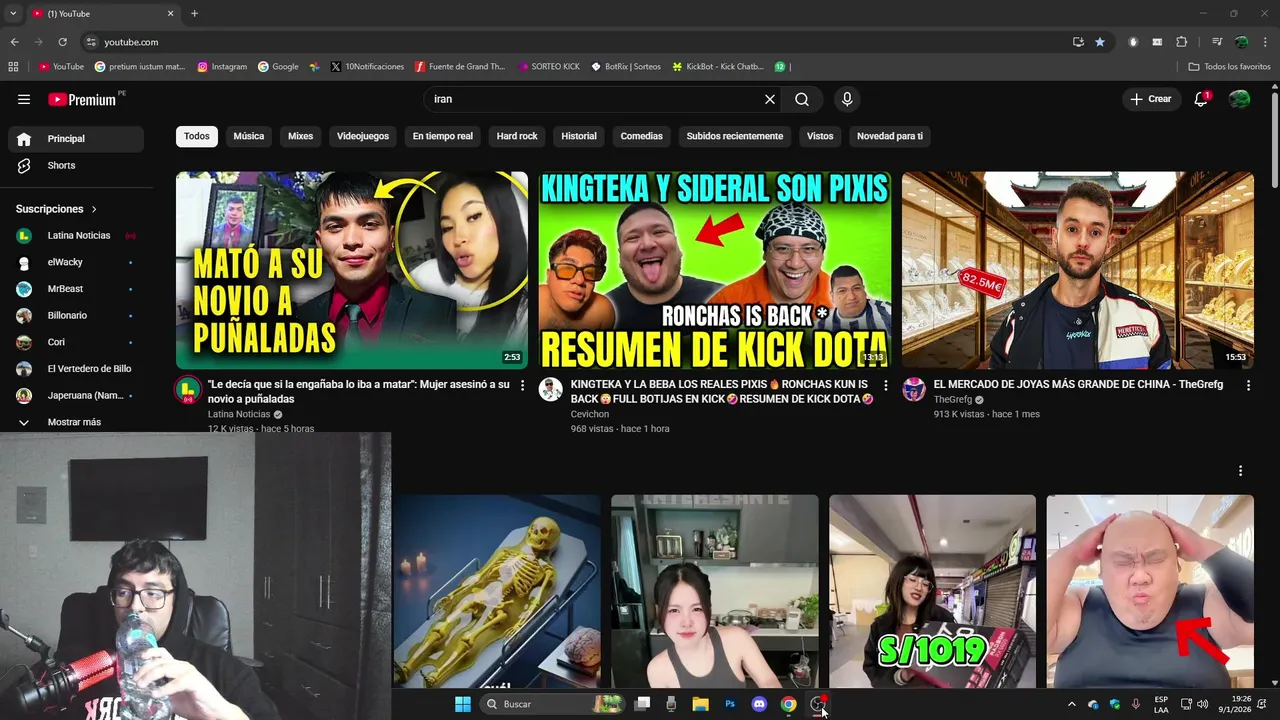Open the Shorts shelf three-dot menu
1280x720 pixels.
click(1240, 470)
